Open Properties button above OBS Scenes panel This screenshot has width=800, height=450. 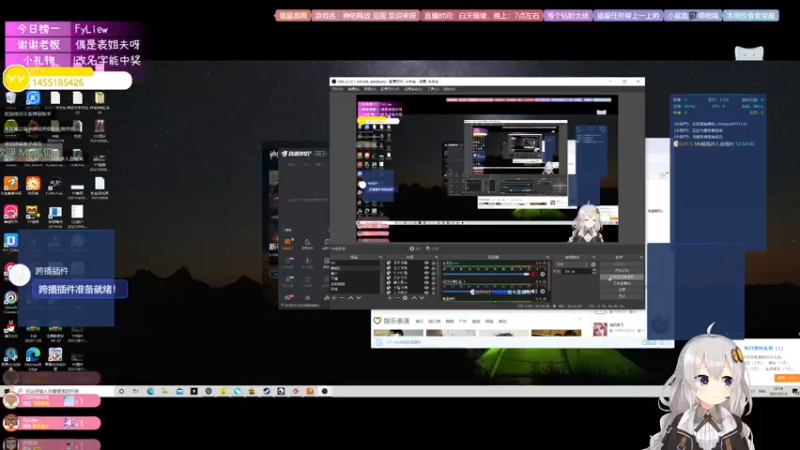415,248
